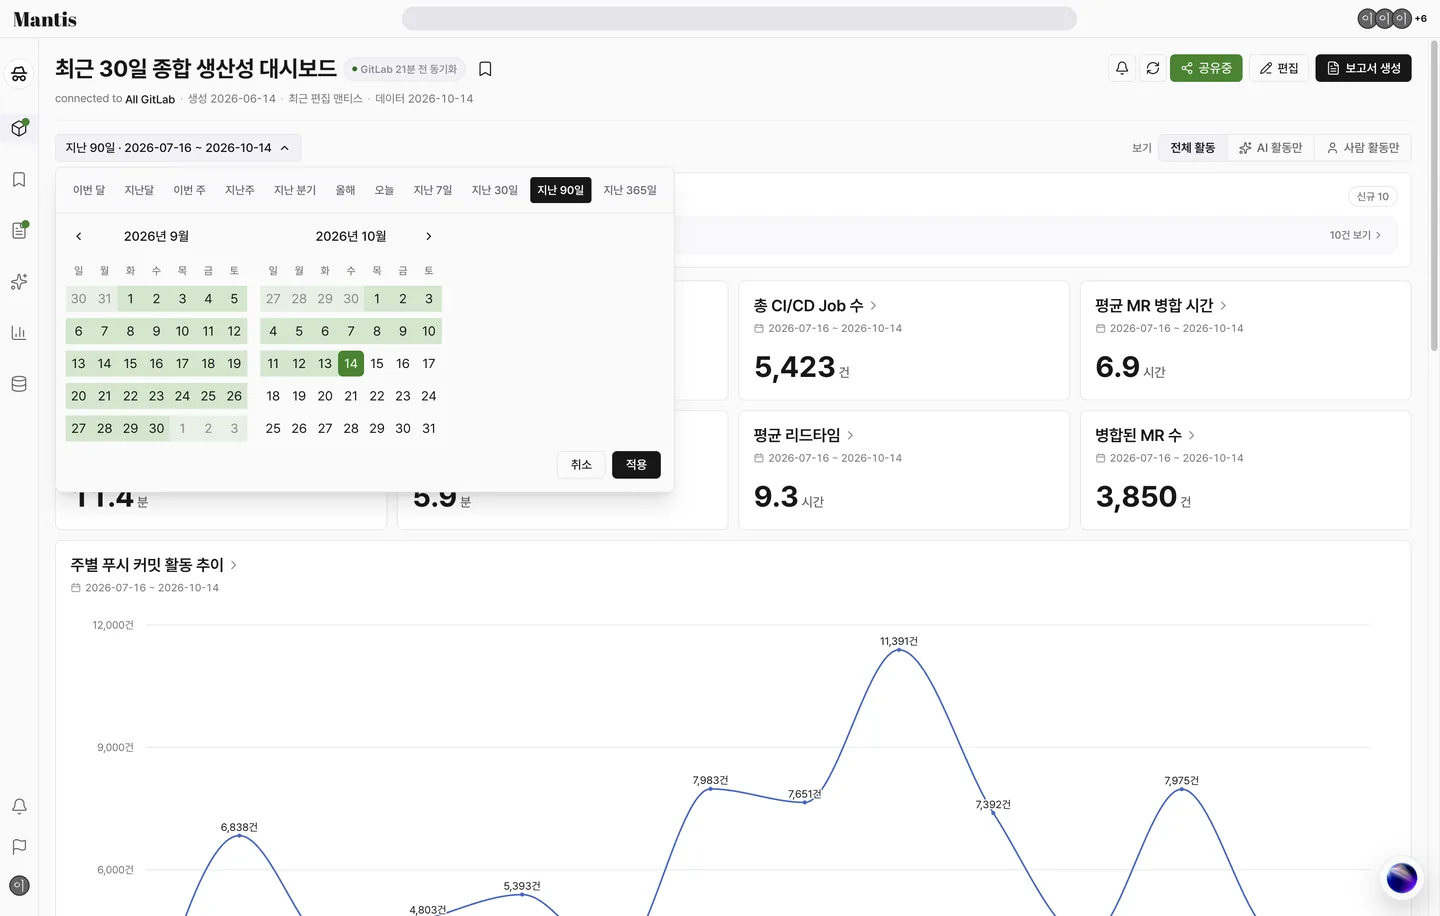Click the green 공유중 share button
1440x916 pixels.
[x=1206, y=68]
